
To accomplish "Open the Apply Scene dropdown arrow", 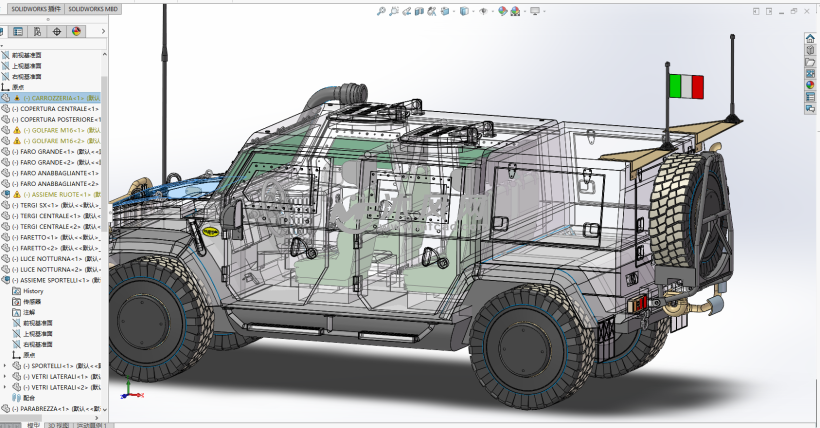I will click(524, 11).
